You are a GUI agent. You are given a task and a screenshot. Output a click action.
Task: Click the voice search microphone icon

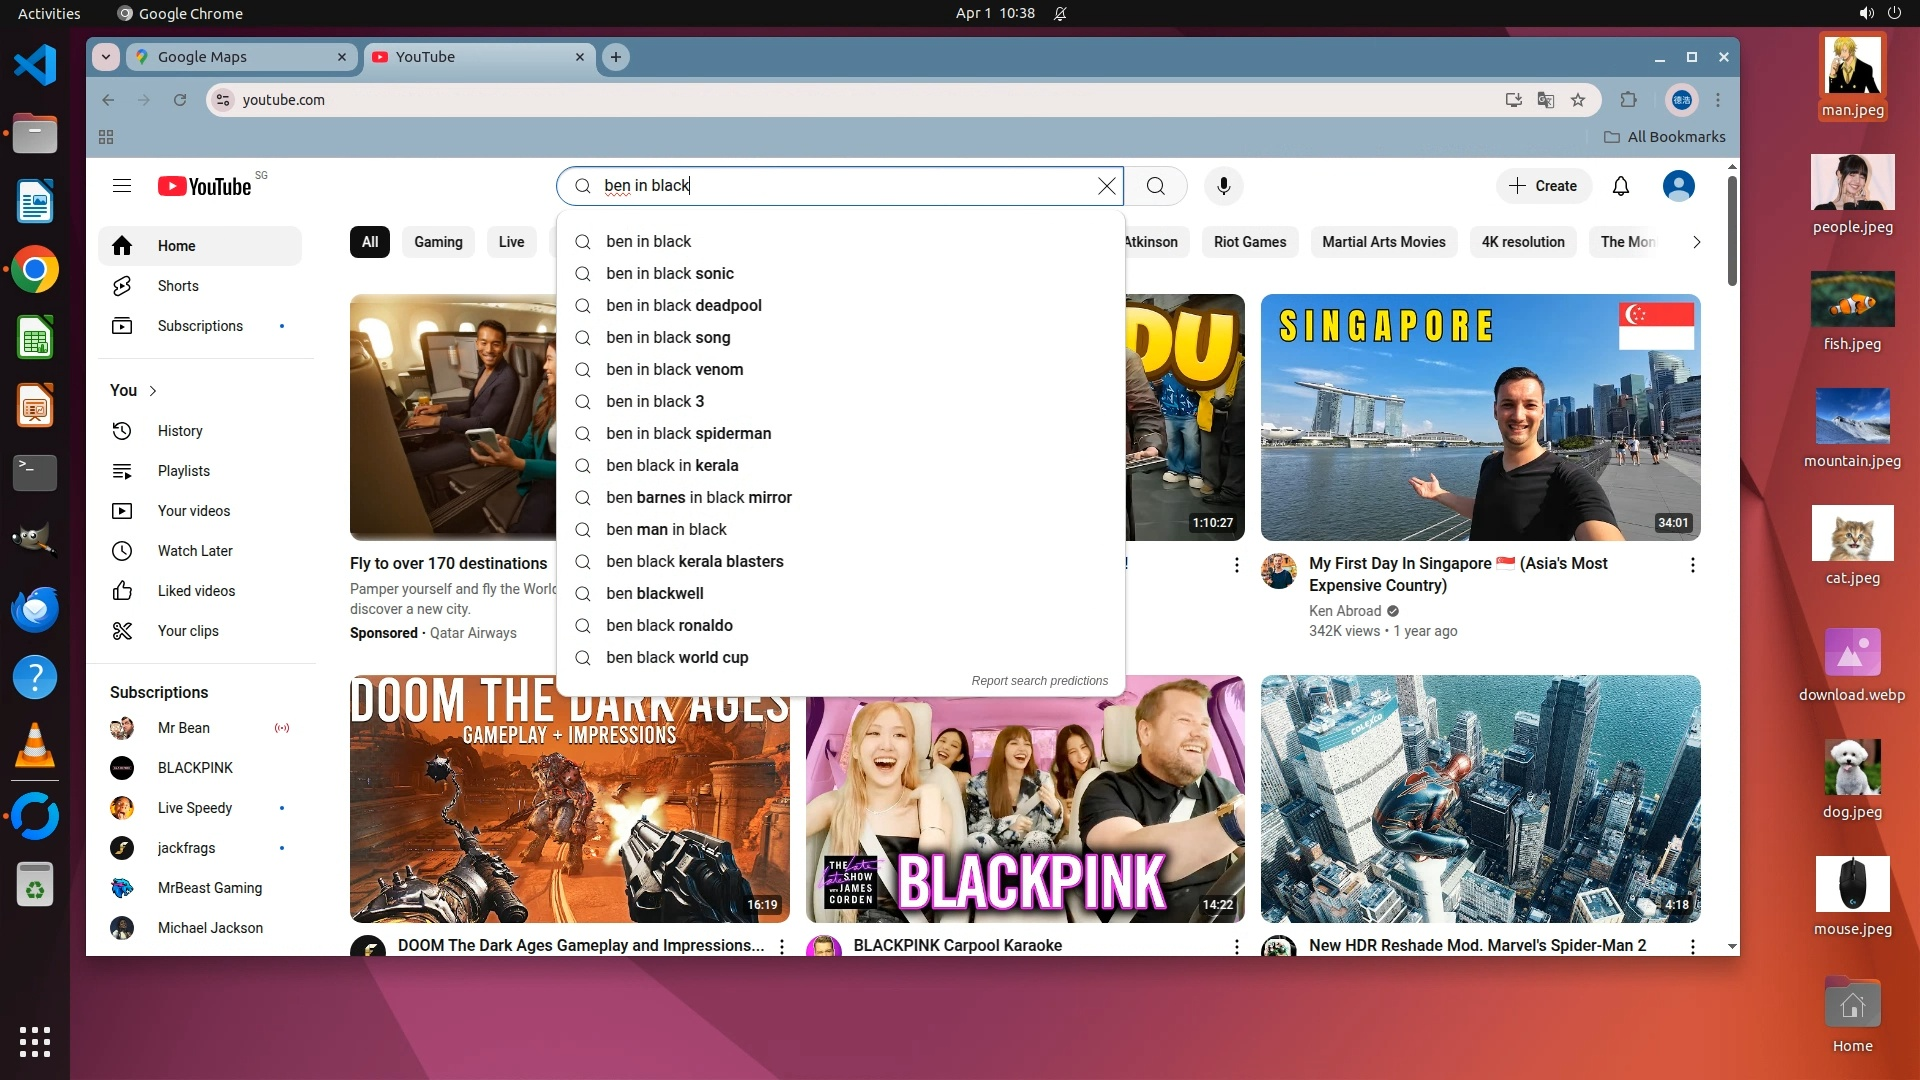(x=1223, y=186)
